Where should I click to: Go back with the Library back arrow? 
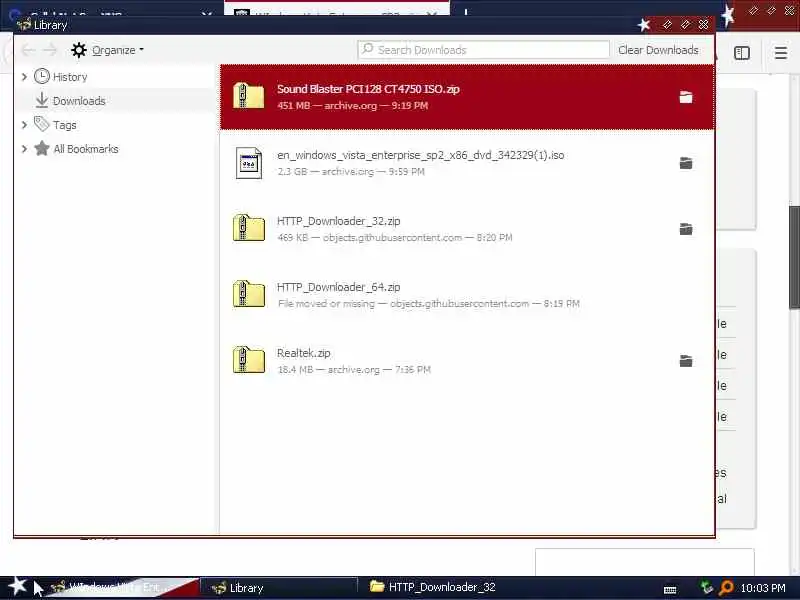(28, 50)
